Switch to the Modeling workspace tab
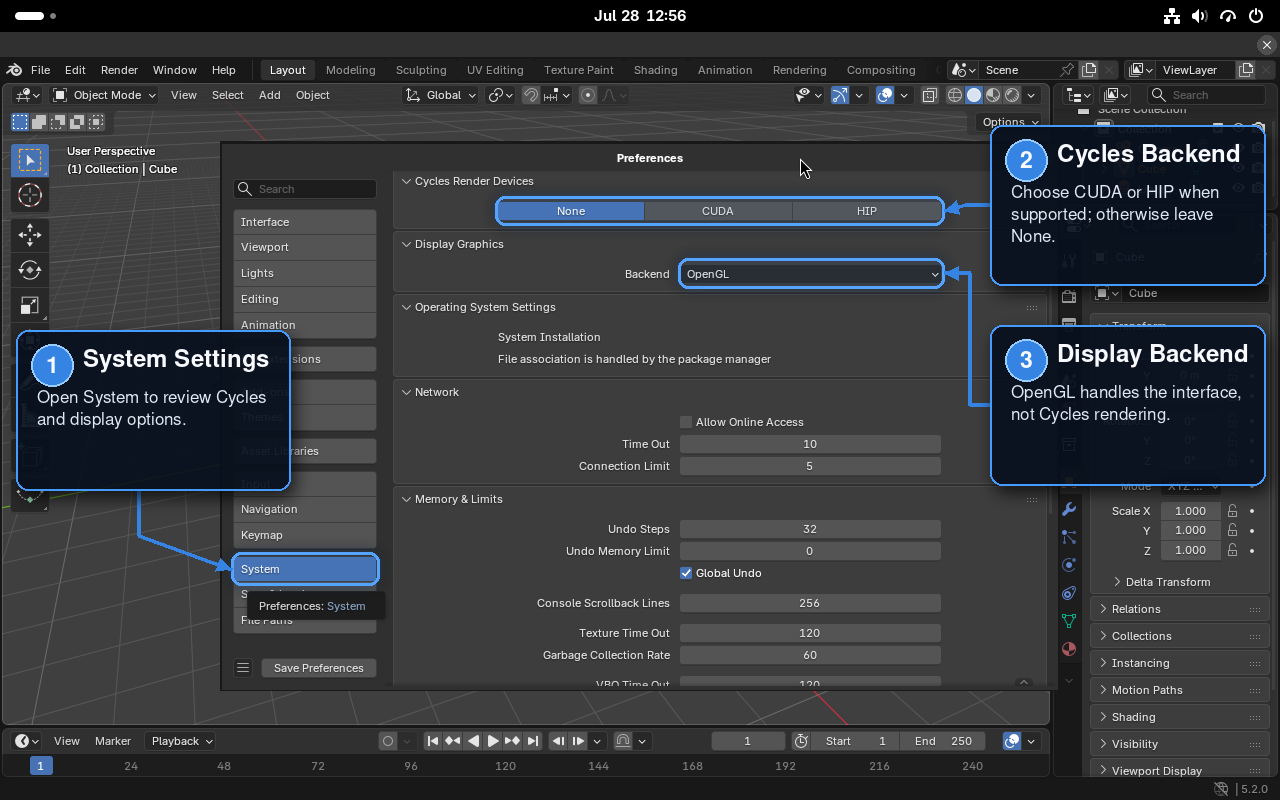1280x800 pixels. [350, 70]
